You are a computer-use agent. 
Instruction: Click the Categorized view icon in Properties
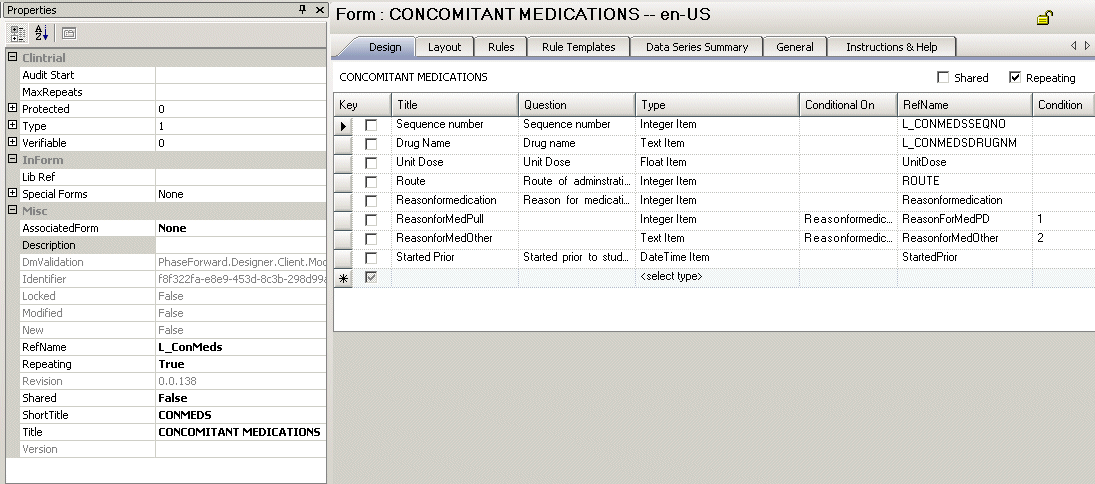[x=19, y=32]
